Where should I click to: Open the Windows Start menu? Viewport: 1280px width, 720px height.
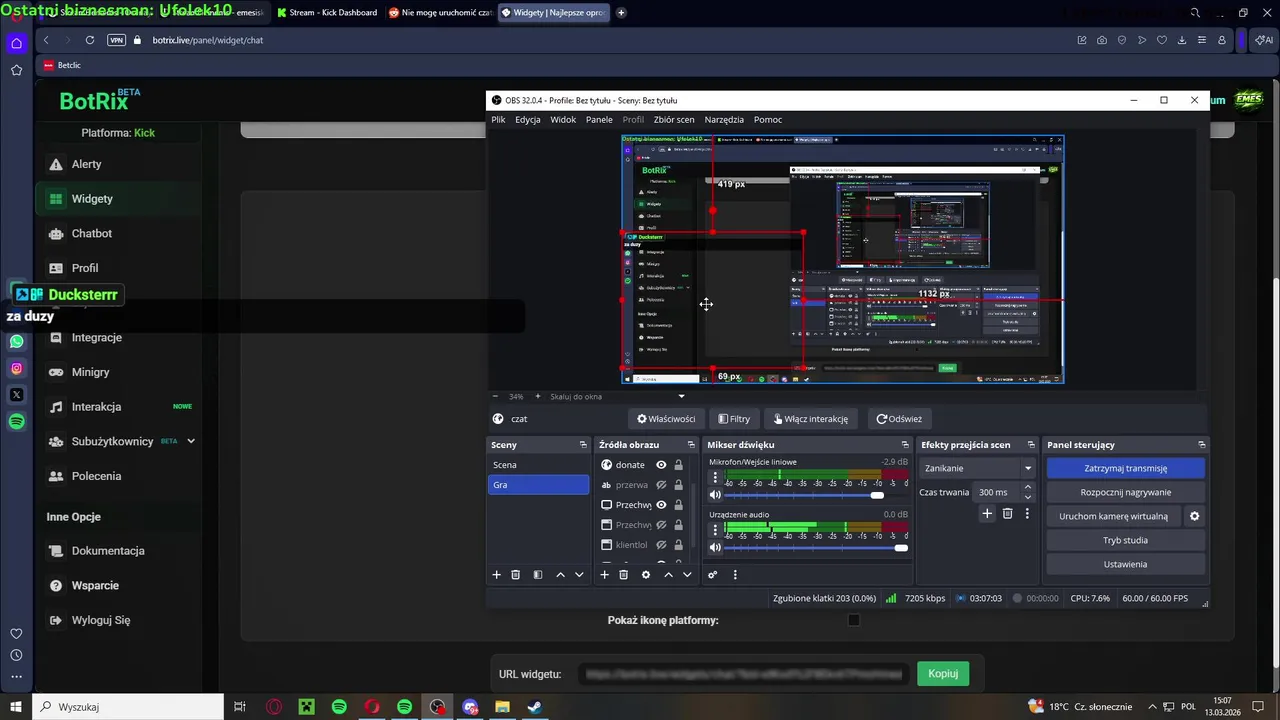pyautogui.click(x=16, y=707)
